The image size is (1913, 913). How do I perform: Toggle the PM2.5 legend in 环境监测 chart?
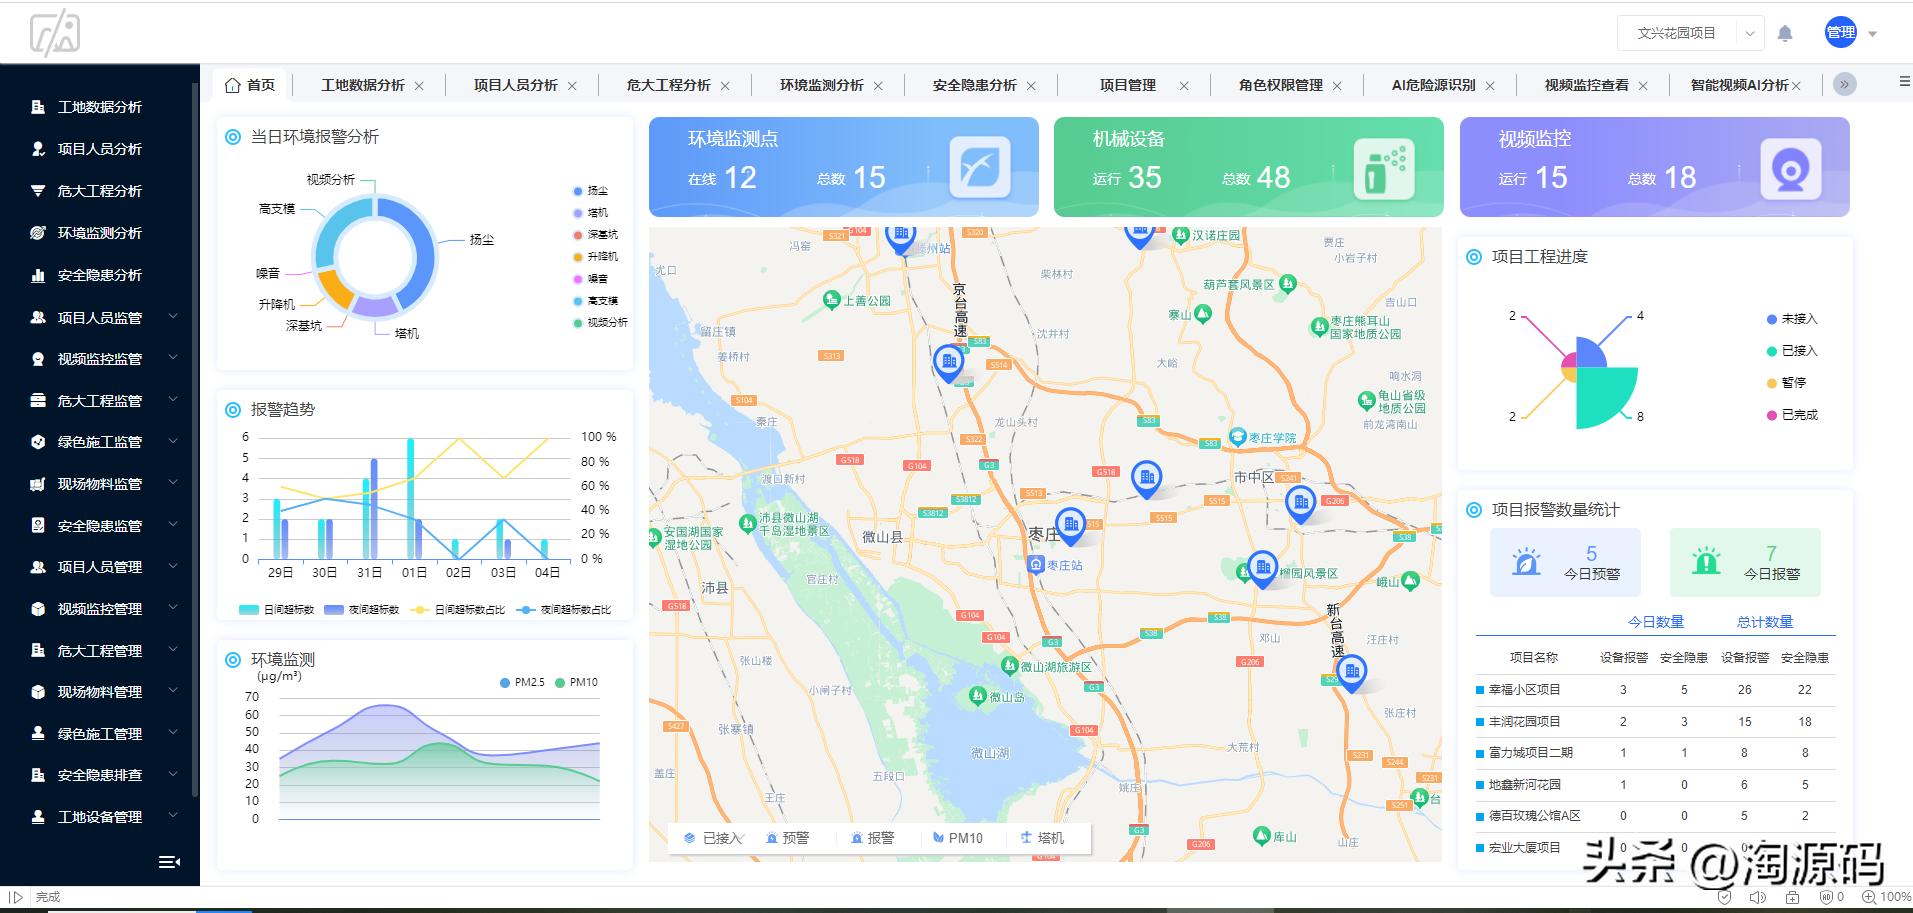click(x=521, y=682)
